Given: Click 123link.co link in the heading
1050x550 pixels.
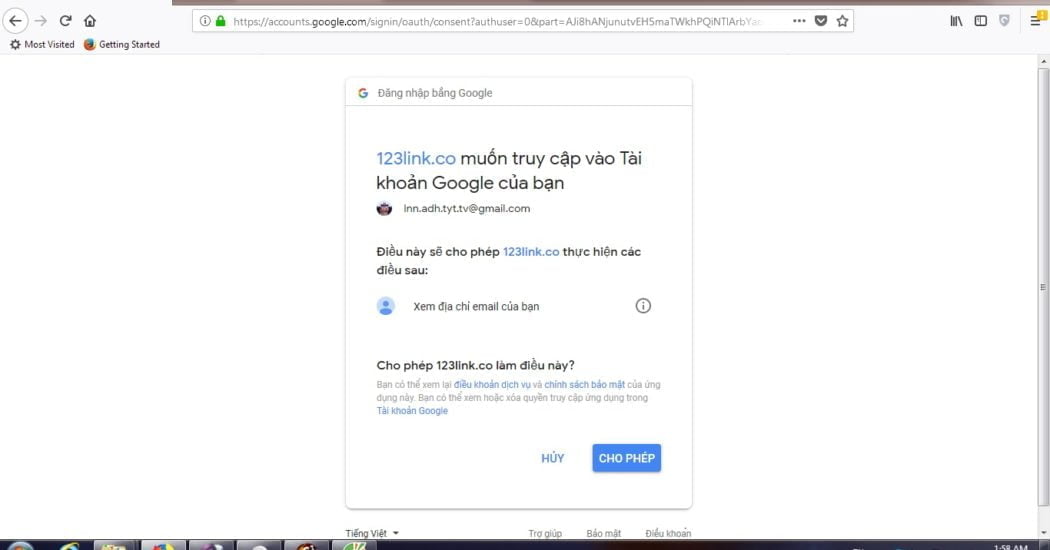Looking at the screenshot, I should (416, 159).
